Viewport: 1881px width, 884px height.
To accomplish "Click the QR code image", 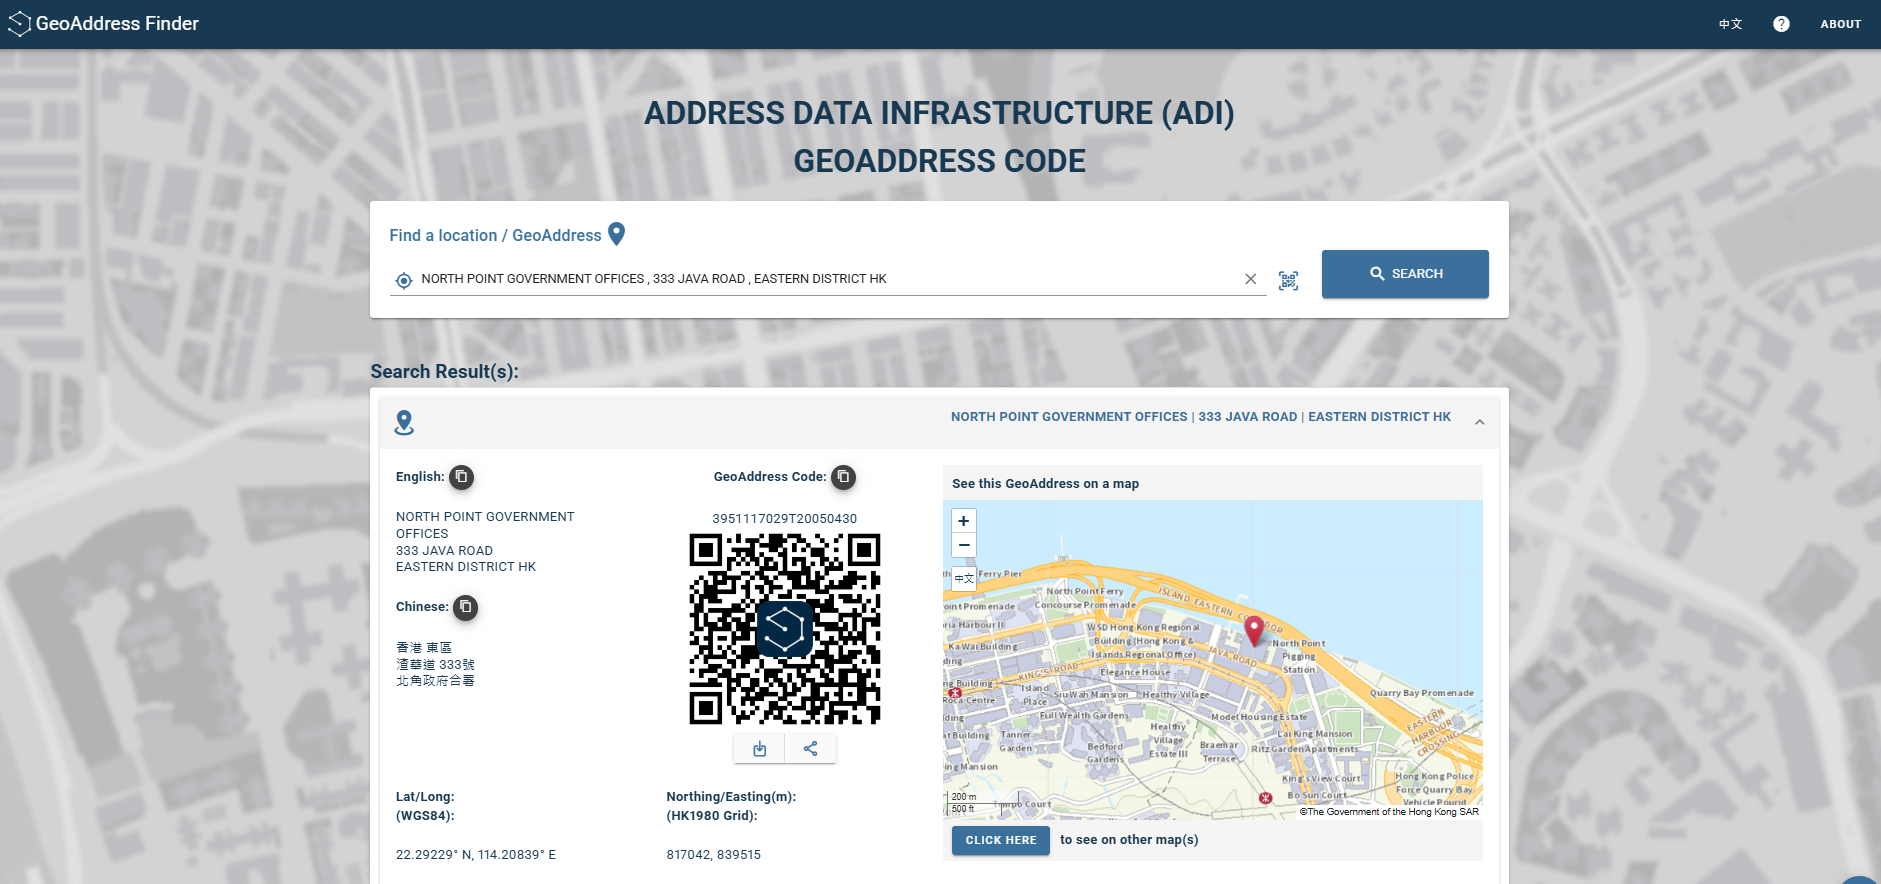I will [x=785, y=628].
